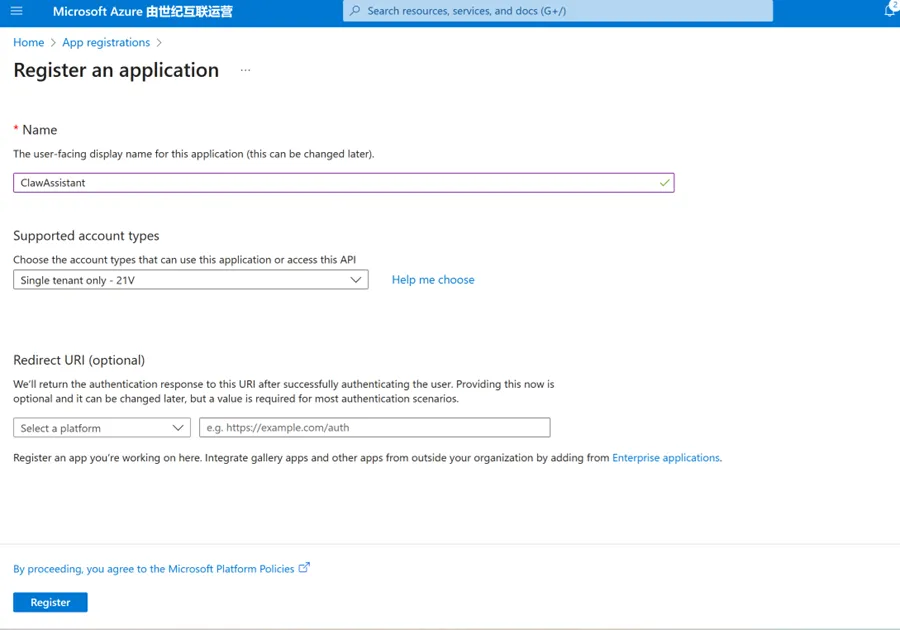
Task: Click the notifications bell icon
Action: click(890, 10)
